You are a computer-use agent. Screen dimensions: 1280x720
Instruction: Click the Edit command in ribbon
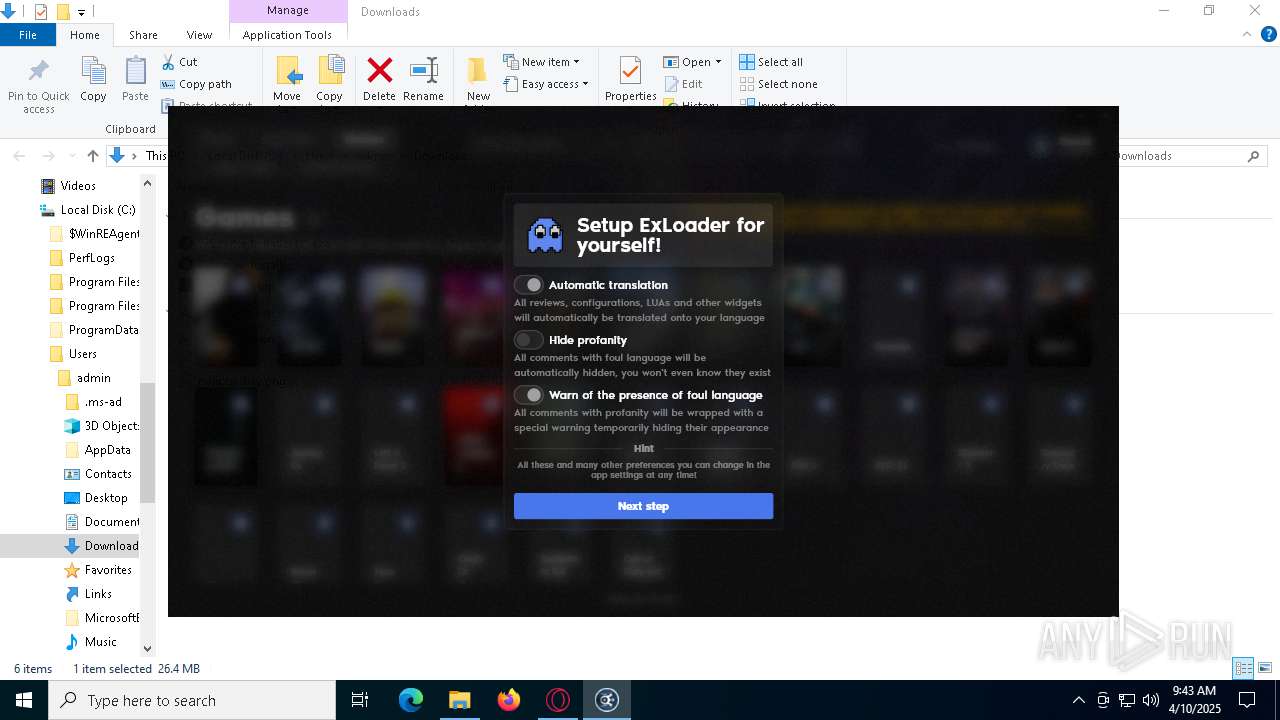[684, 84]
